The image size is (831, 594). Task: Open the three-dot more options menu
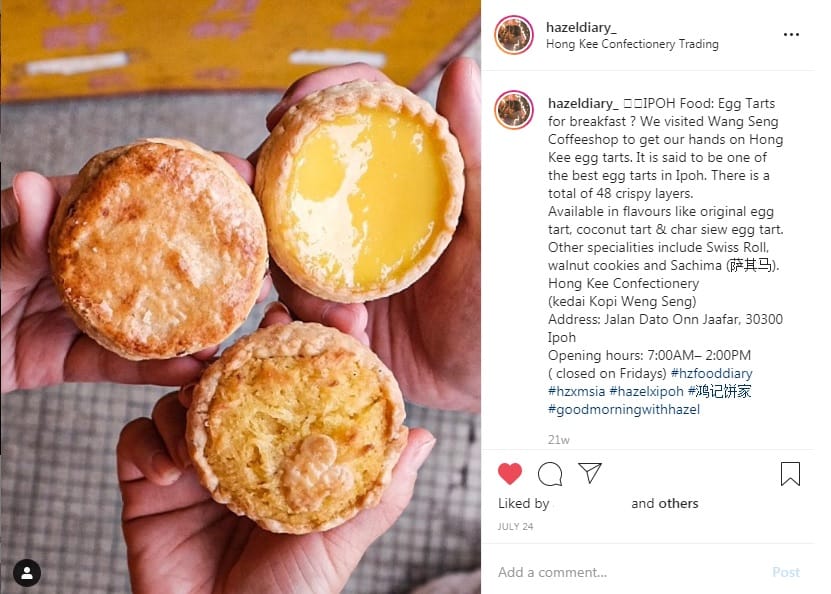click(x=791, y=34)
